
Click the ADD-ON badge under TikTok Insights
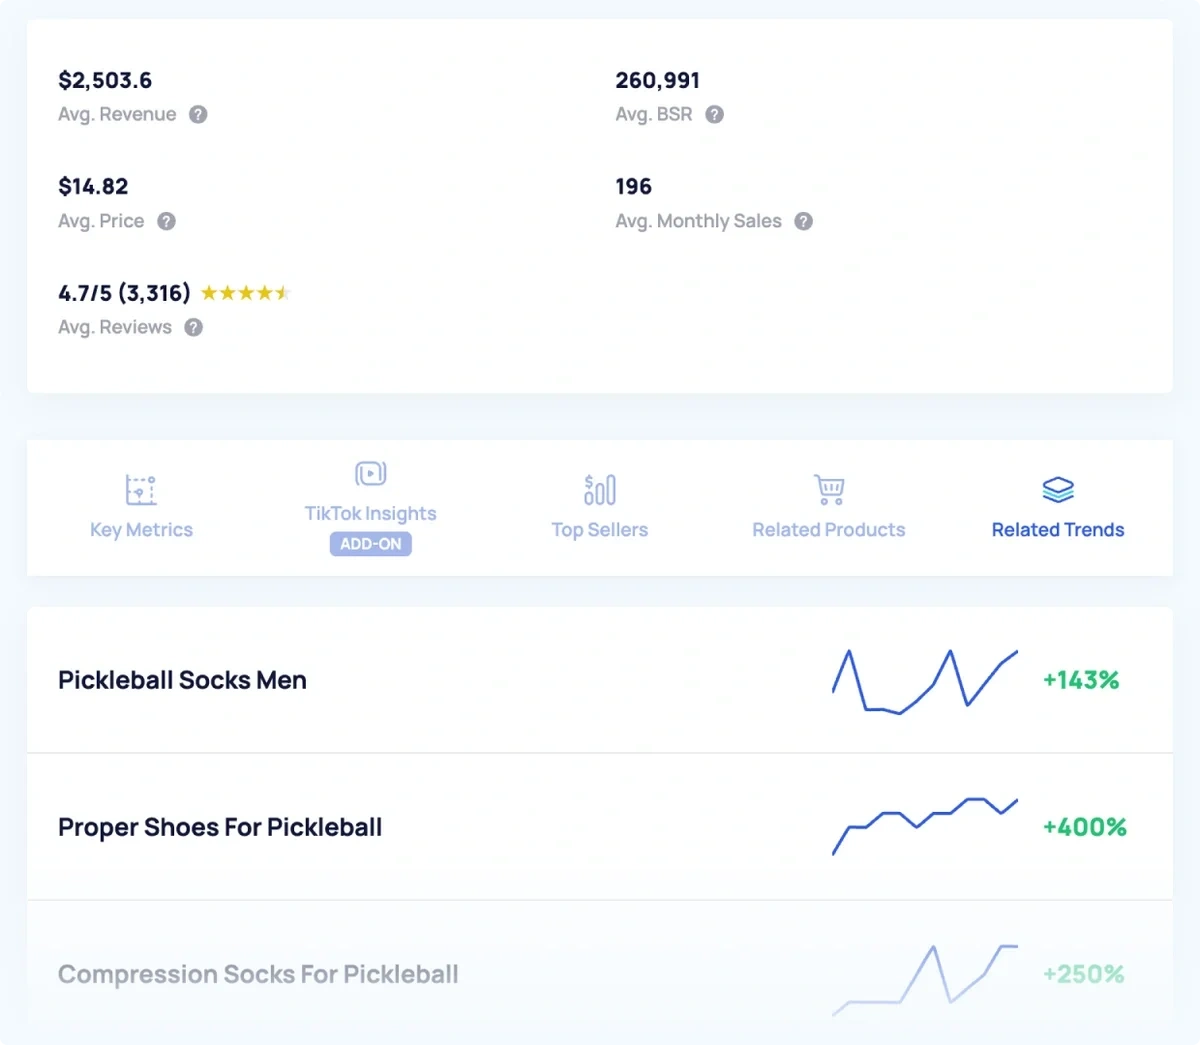click(x=370, y=543)
